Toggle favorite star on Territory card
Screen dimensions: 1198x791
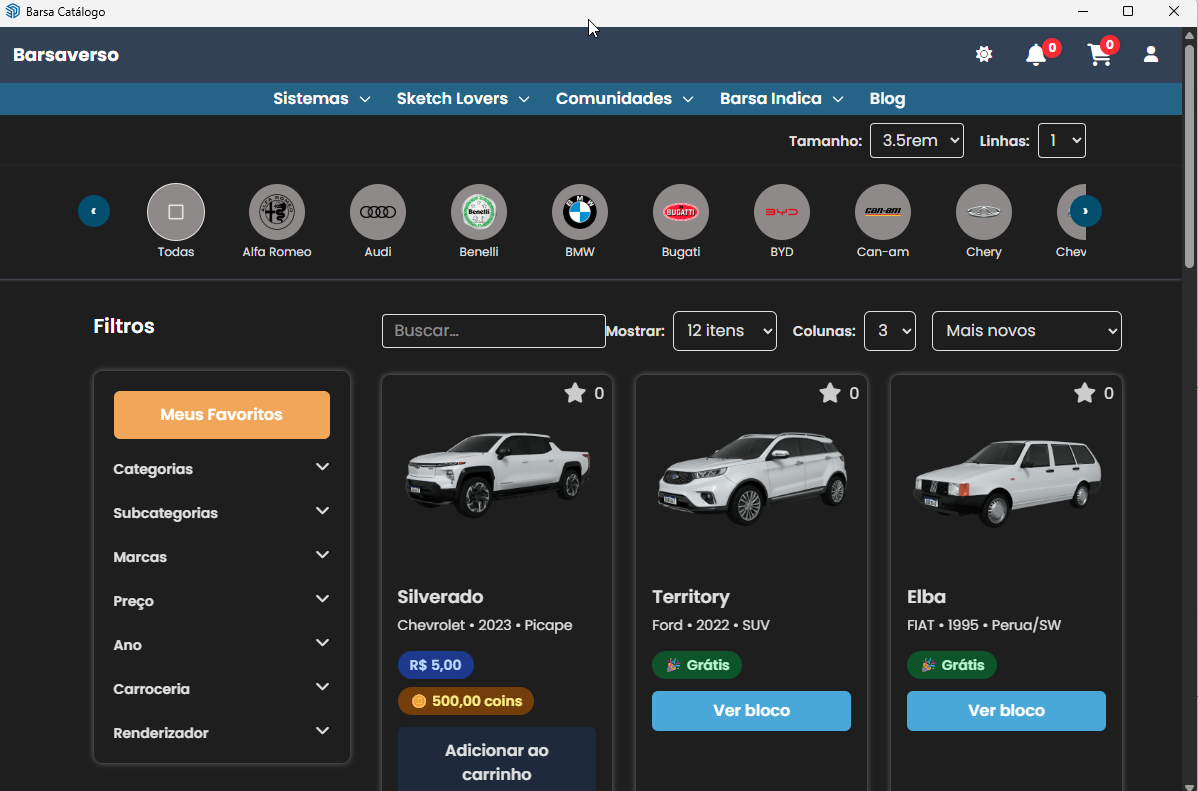click(830, 394)
